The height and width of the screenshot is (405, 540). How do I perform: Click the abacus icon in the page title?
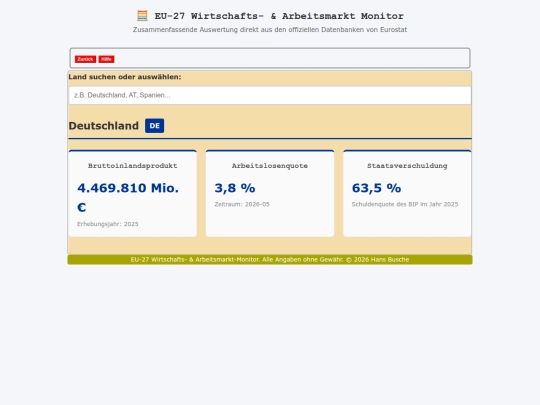pyautogui.click(x=142, y=16)
